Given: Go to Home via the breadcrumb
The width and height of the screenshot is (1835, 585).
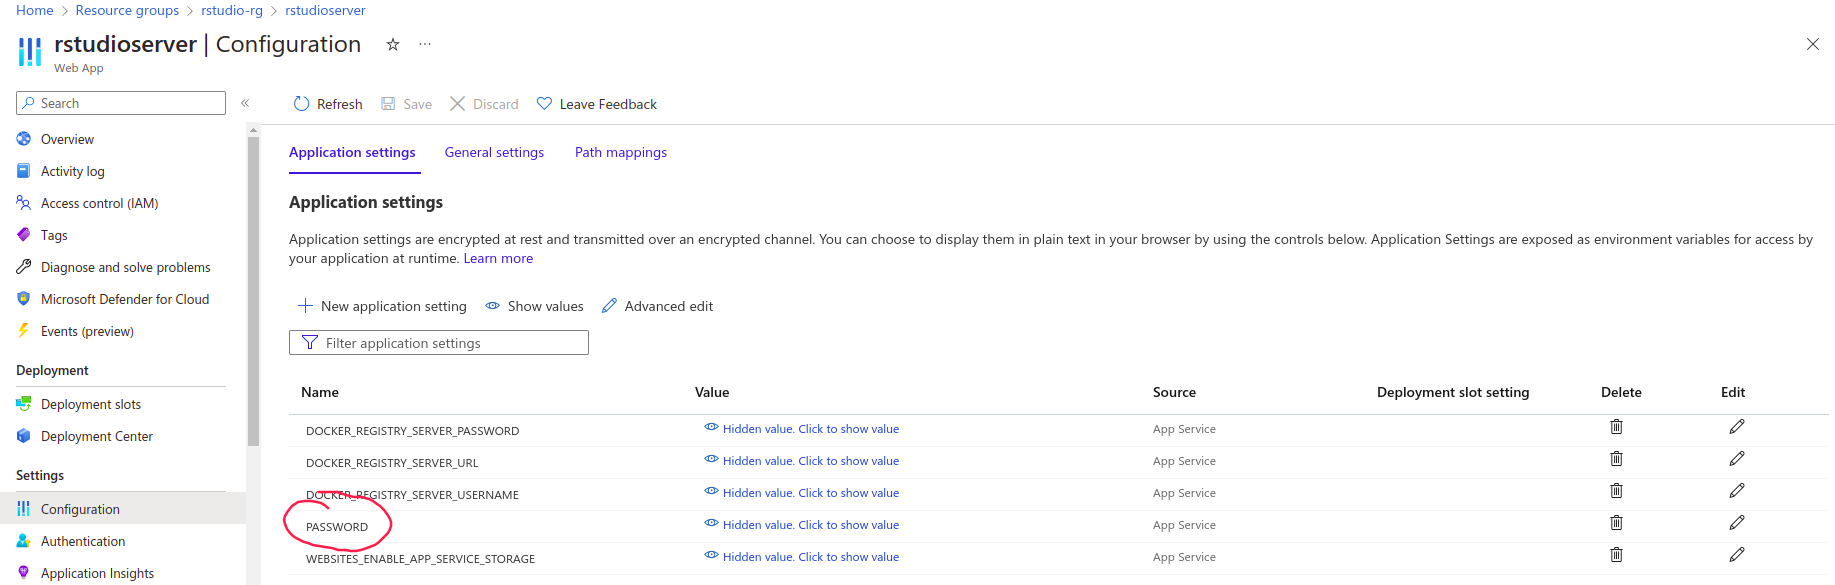Looking at the screenshot, I should [x=35, y=10].
